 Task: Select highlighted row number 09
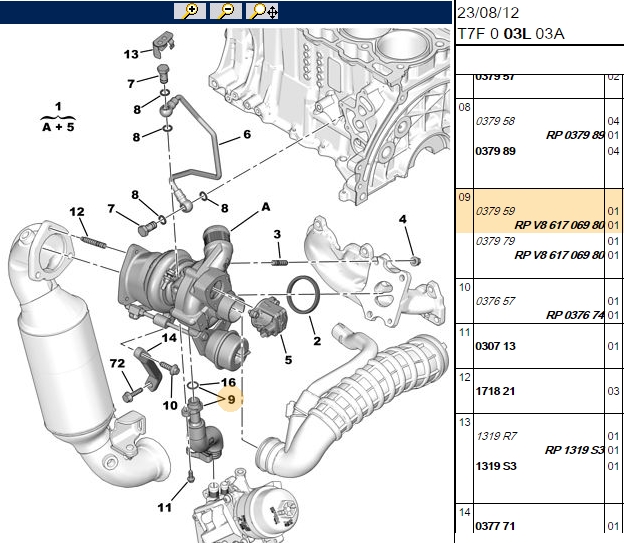pos(464,197)
